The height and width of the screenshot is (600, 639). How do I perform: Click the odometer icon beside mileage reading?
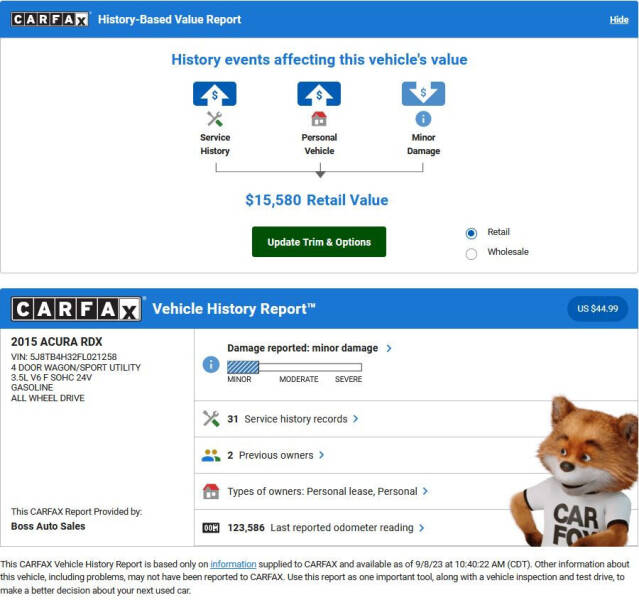point(211,527)
